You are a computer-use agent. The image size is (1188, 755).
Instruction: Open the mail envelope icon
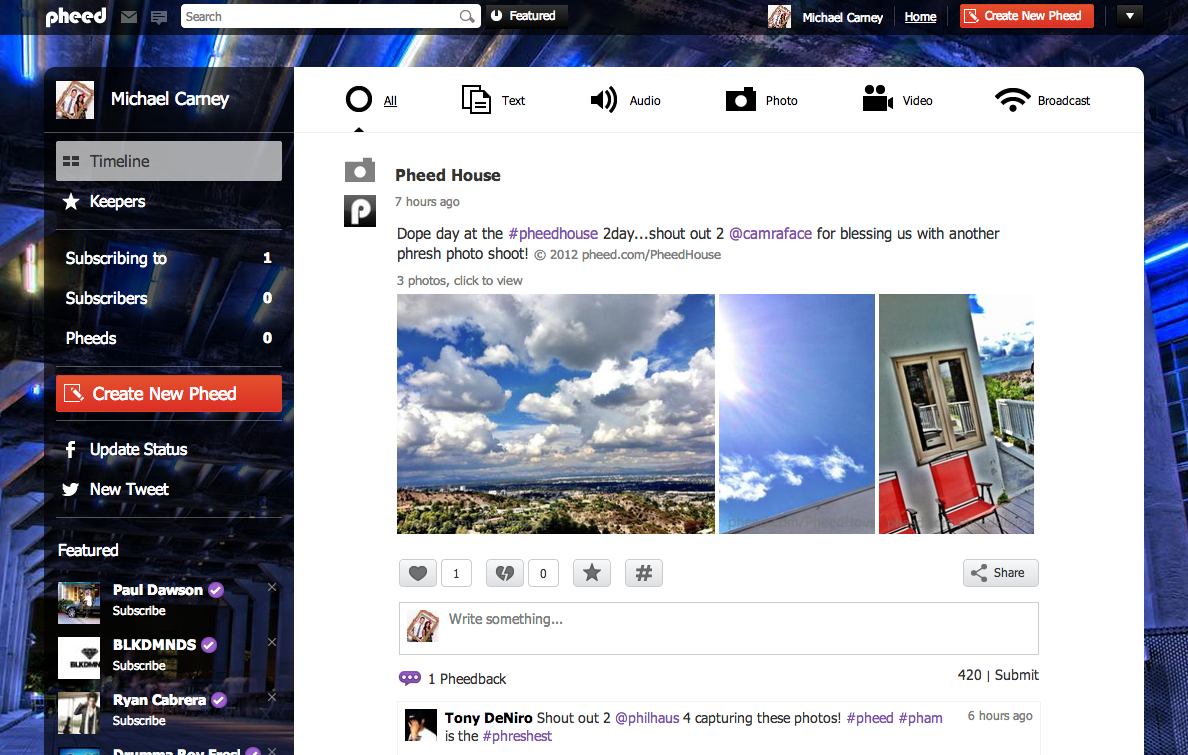click(129, 17)
